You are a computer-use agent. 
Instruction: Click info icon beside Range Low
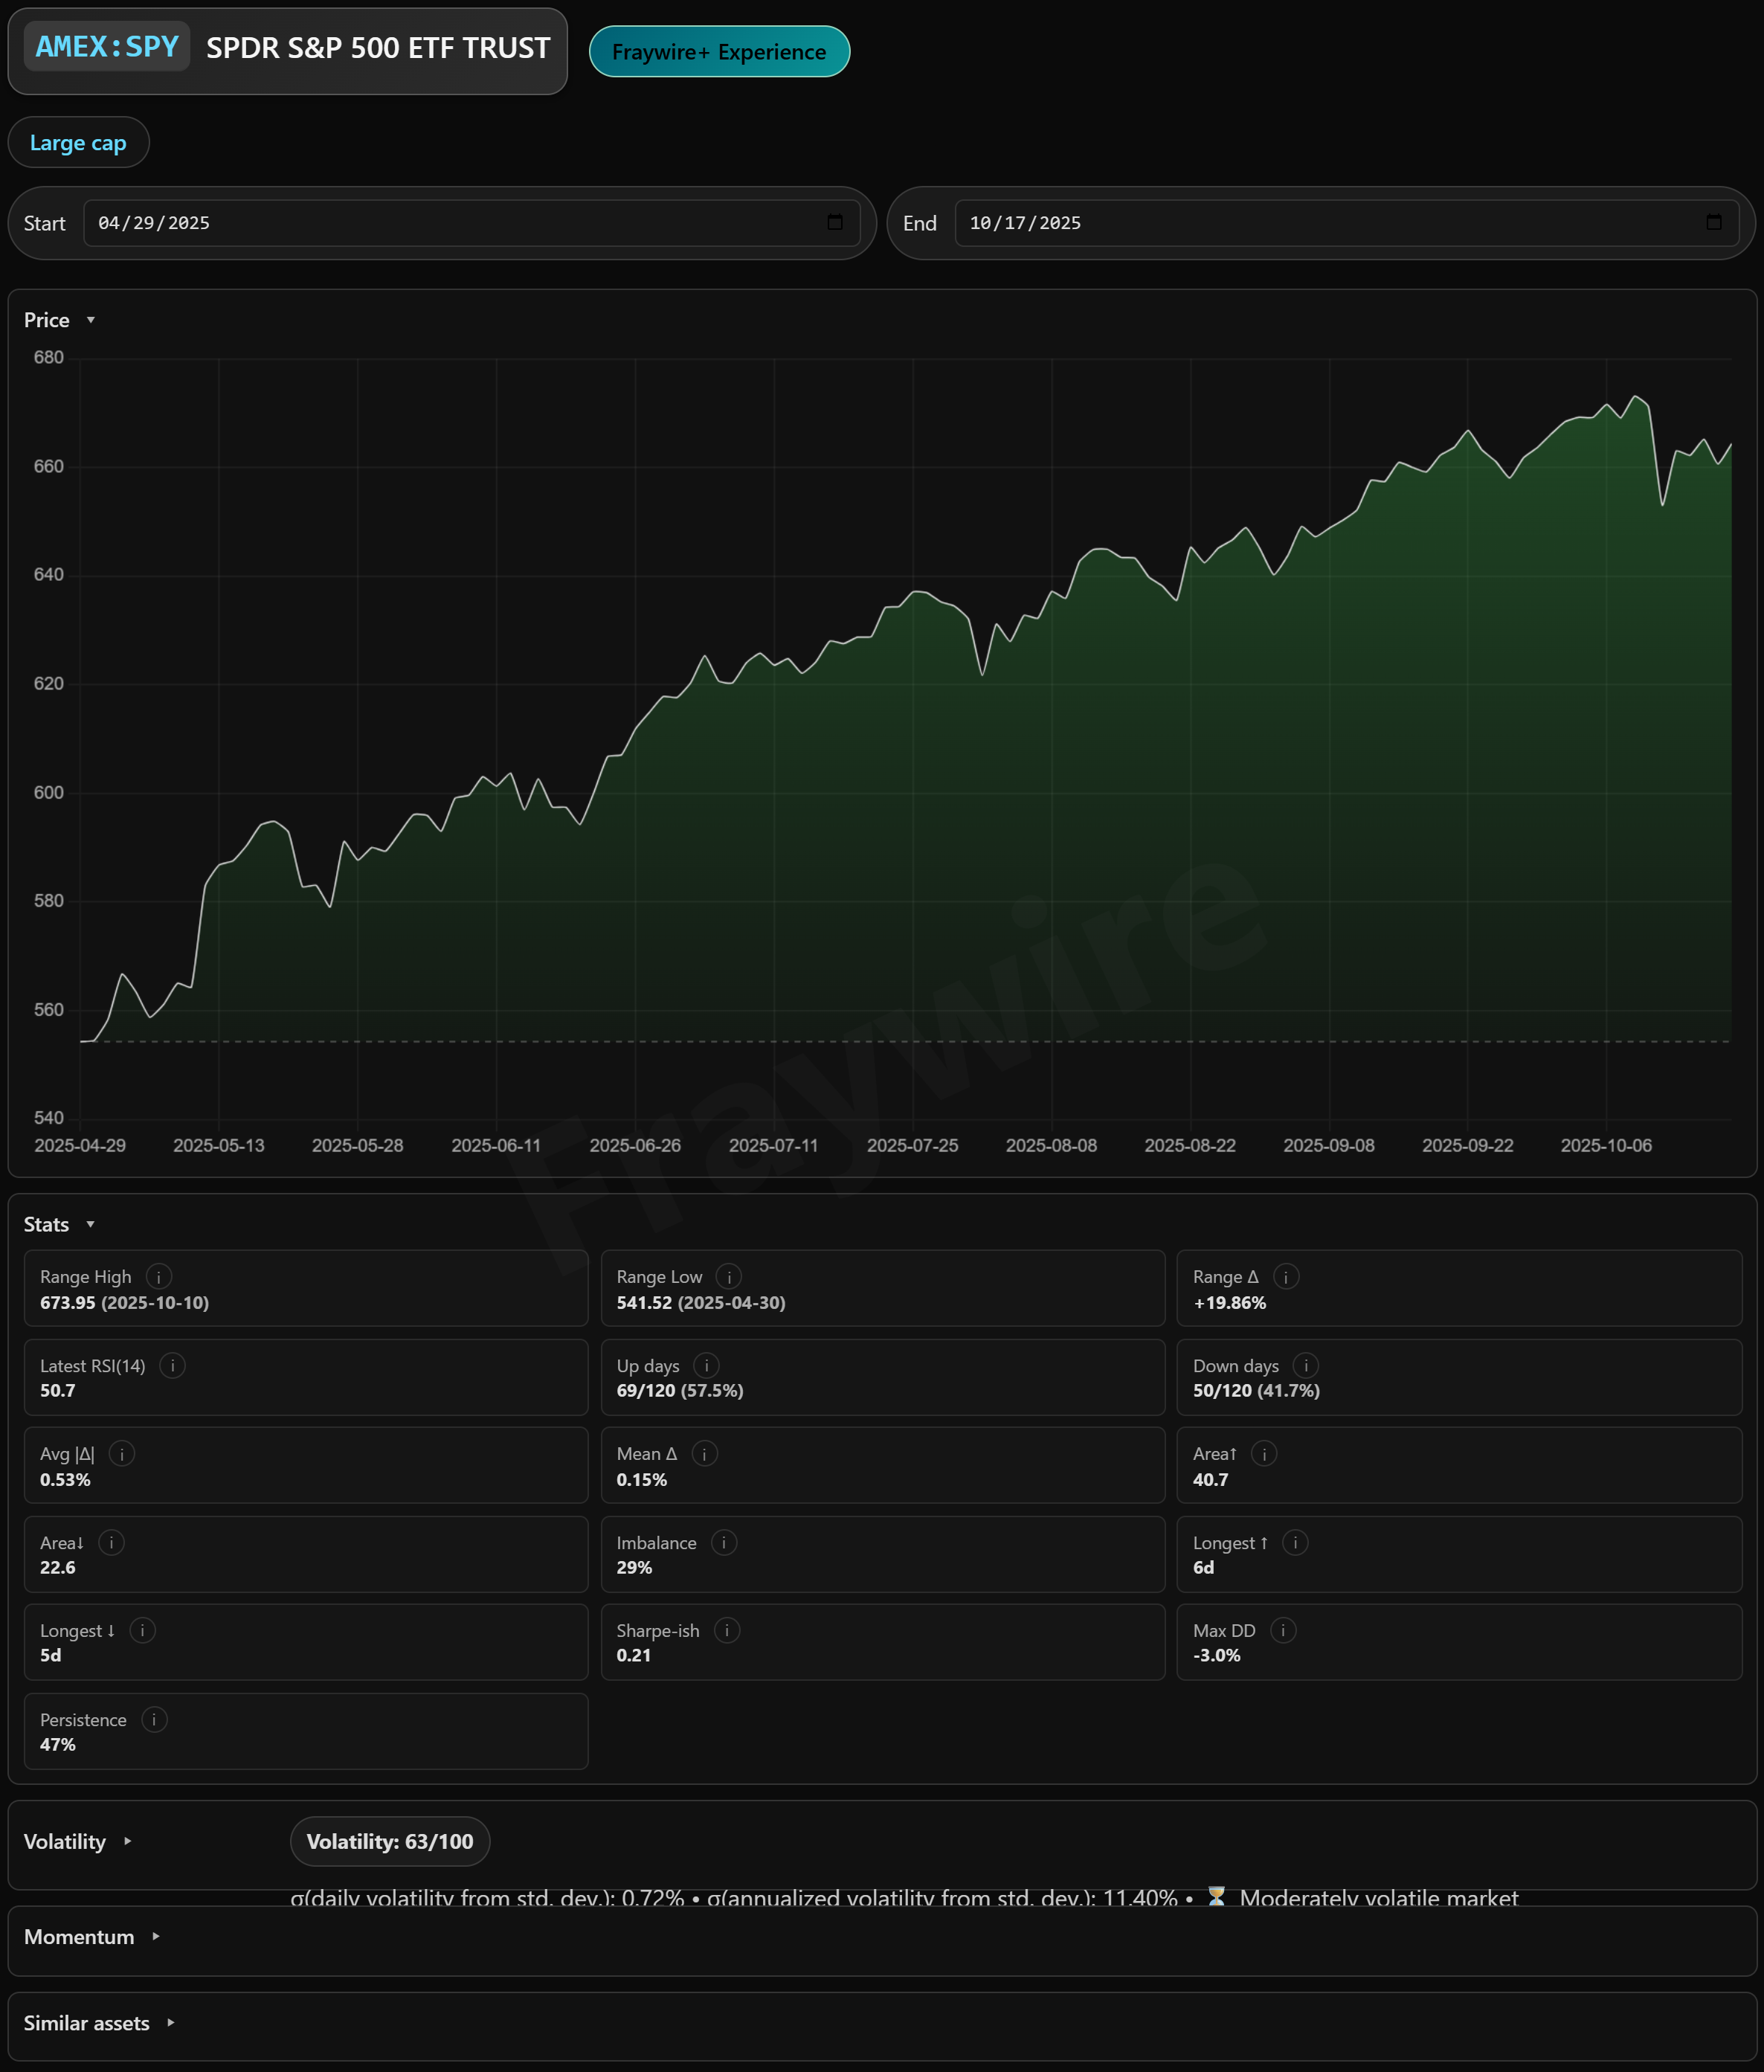pos(729,1276)
